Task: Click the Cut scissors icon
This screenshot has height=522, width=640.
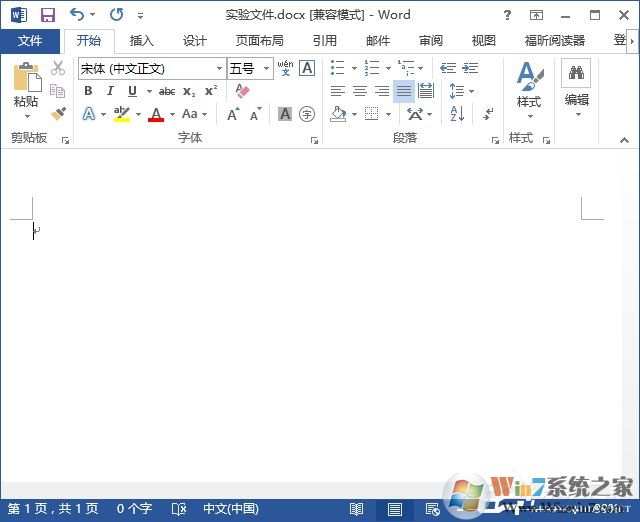Action: tap(58, 68)
